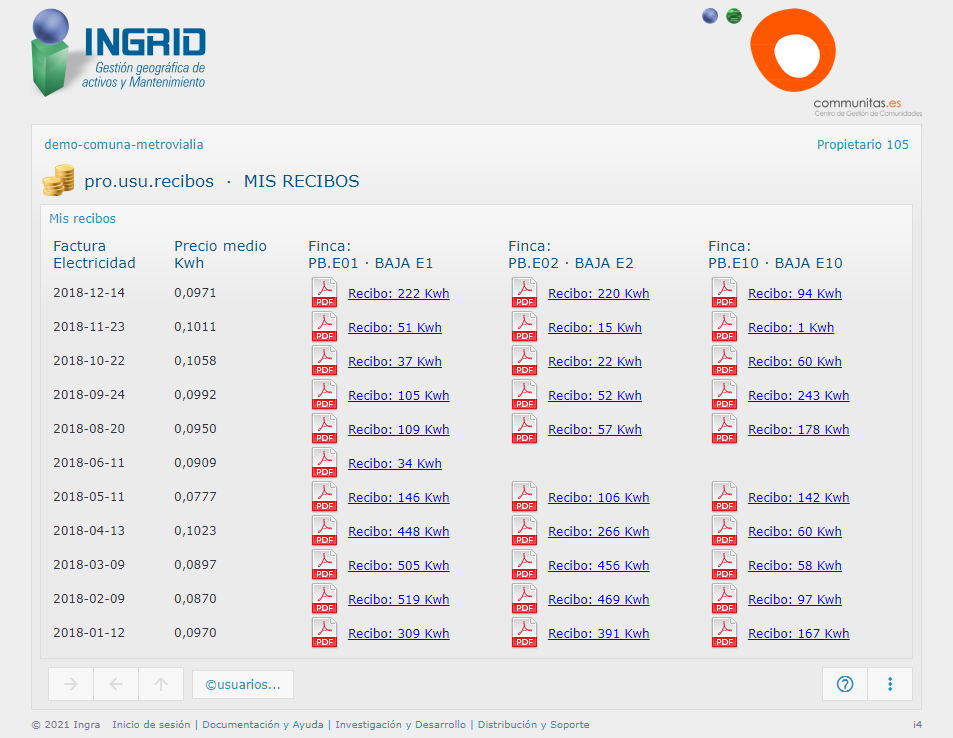953x738 pixels.
Task: Open the PDF icon for Recibo: 34 Kwh
Action: (324, 463)
